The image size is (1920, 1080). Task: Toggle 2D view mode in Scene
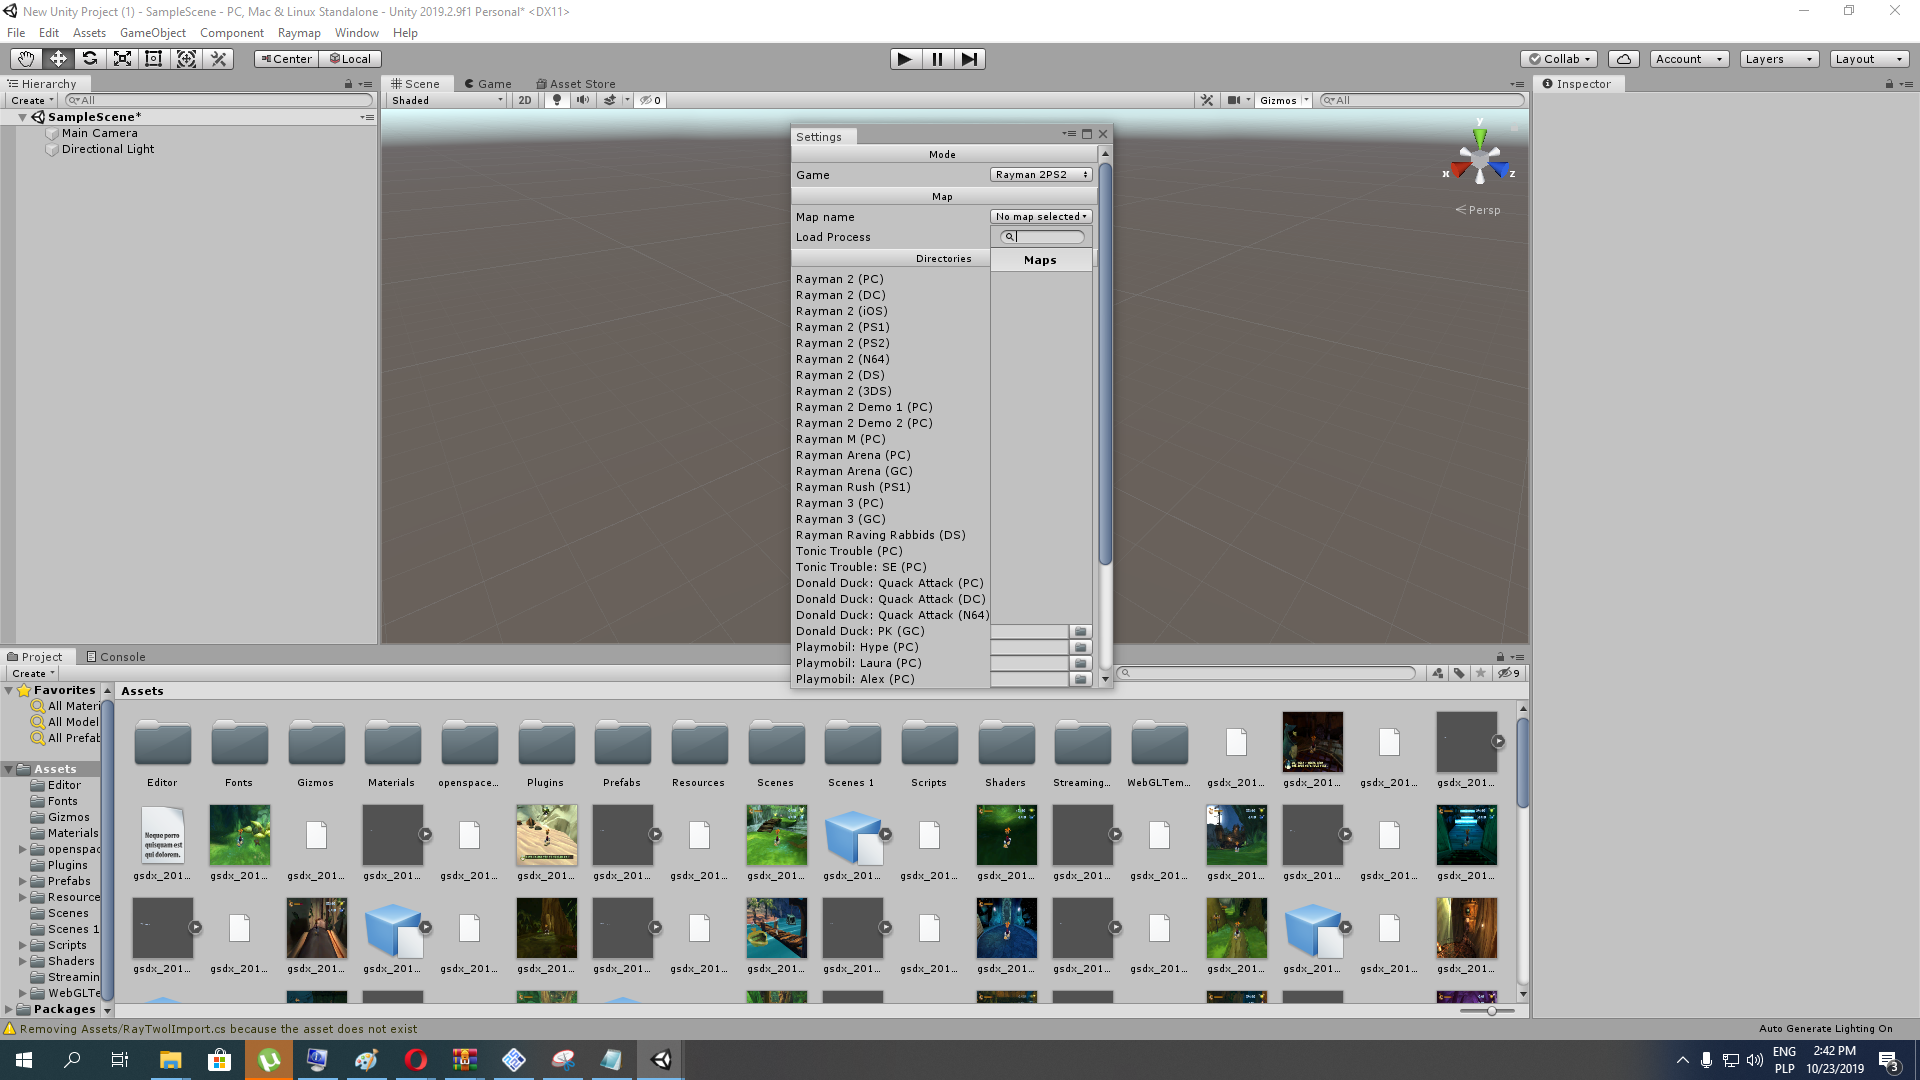click(524, 100)
